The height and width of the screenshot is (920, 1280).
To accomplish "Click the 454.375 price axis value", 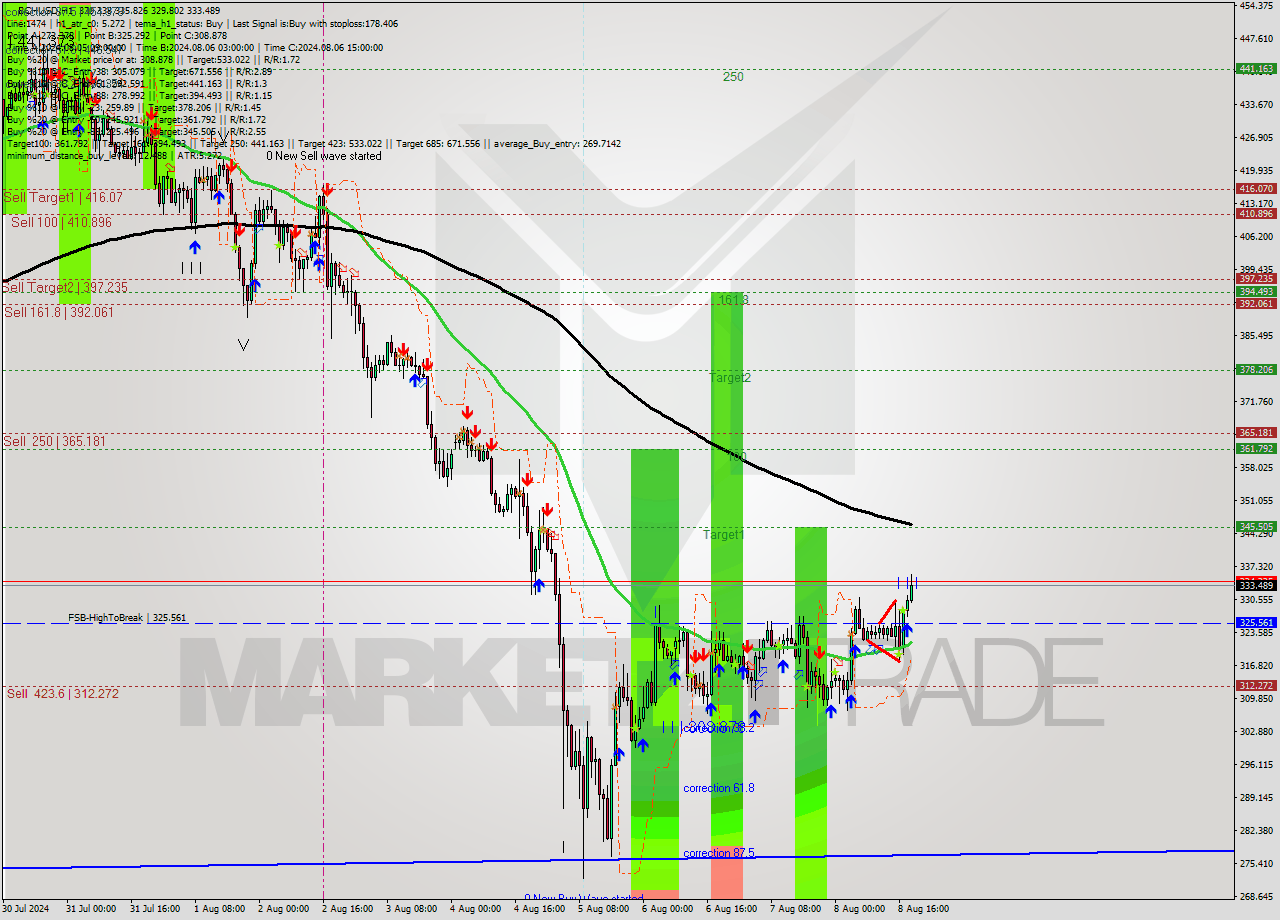I will 1256,6.
